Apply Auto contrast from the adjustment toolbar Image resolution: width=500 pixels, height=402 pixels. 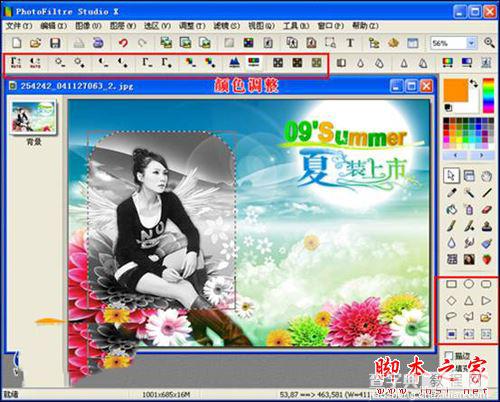pos(35,62)
